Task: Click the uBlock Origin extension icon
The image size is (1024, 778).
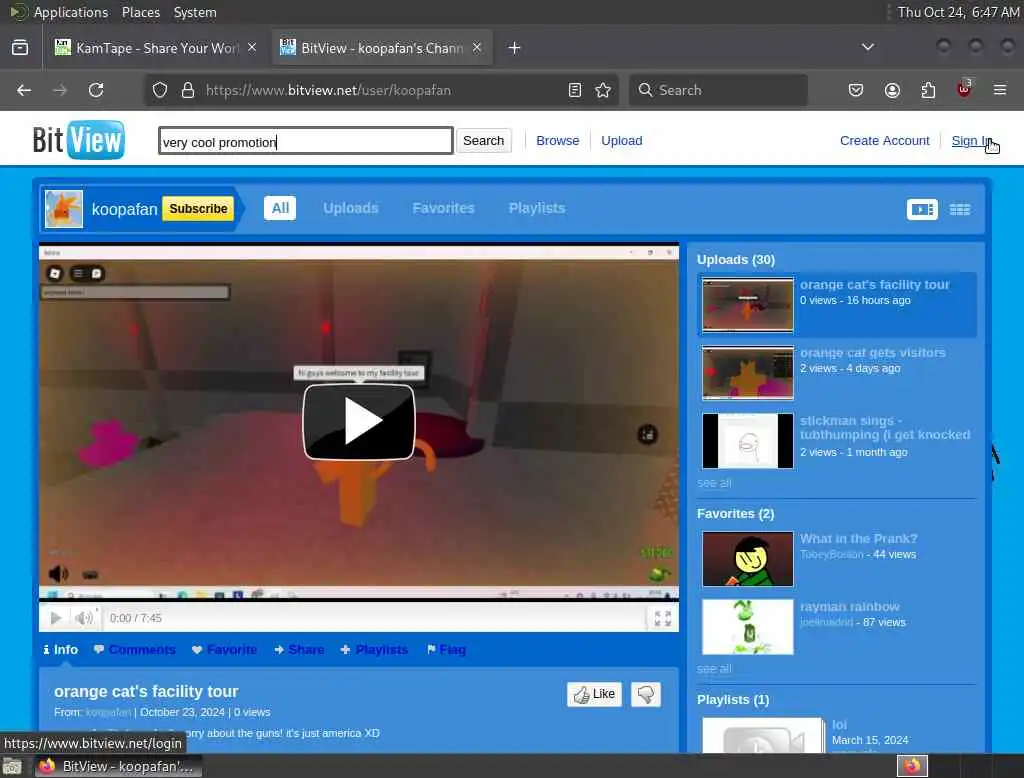Action: pyautogui.click(x=964, y=89)
